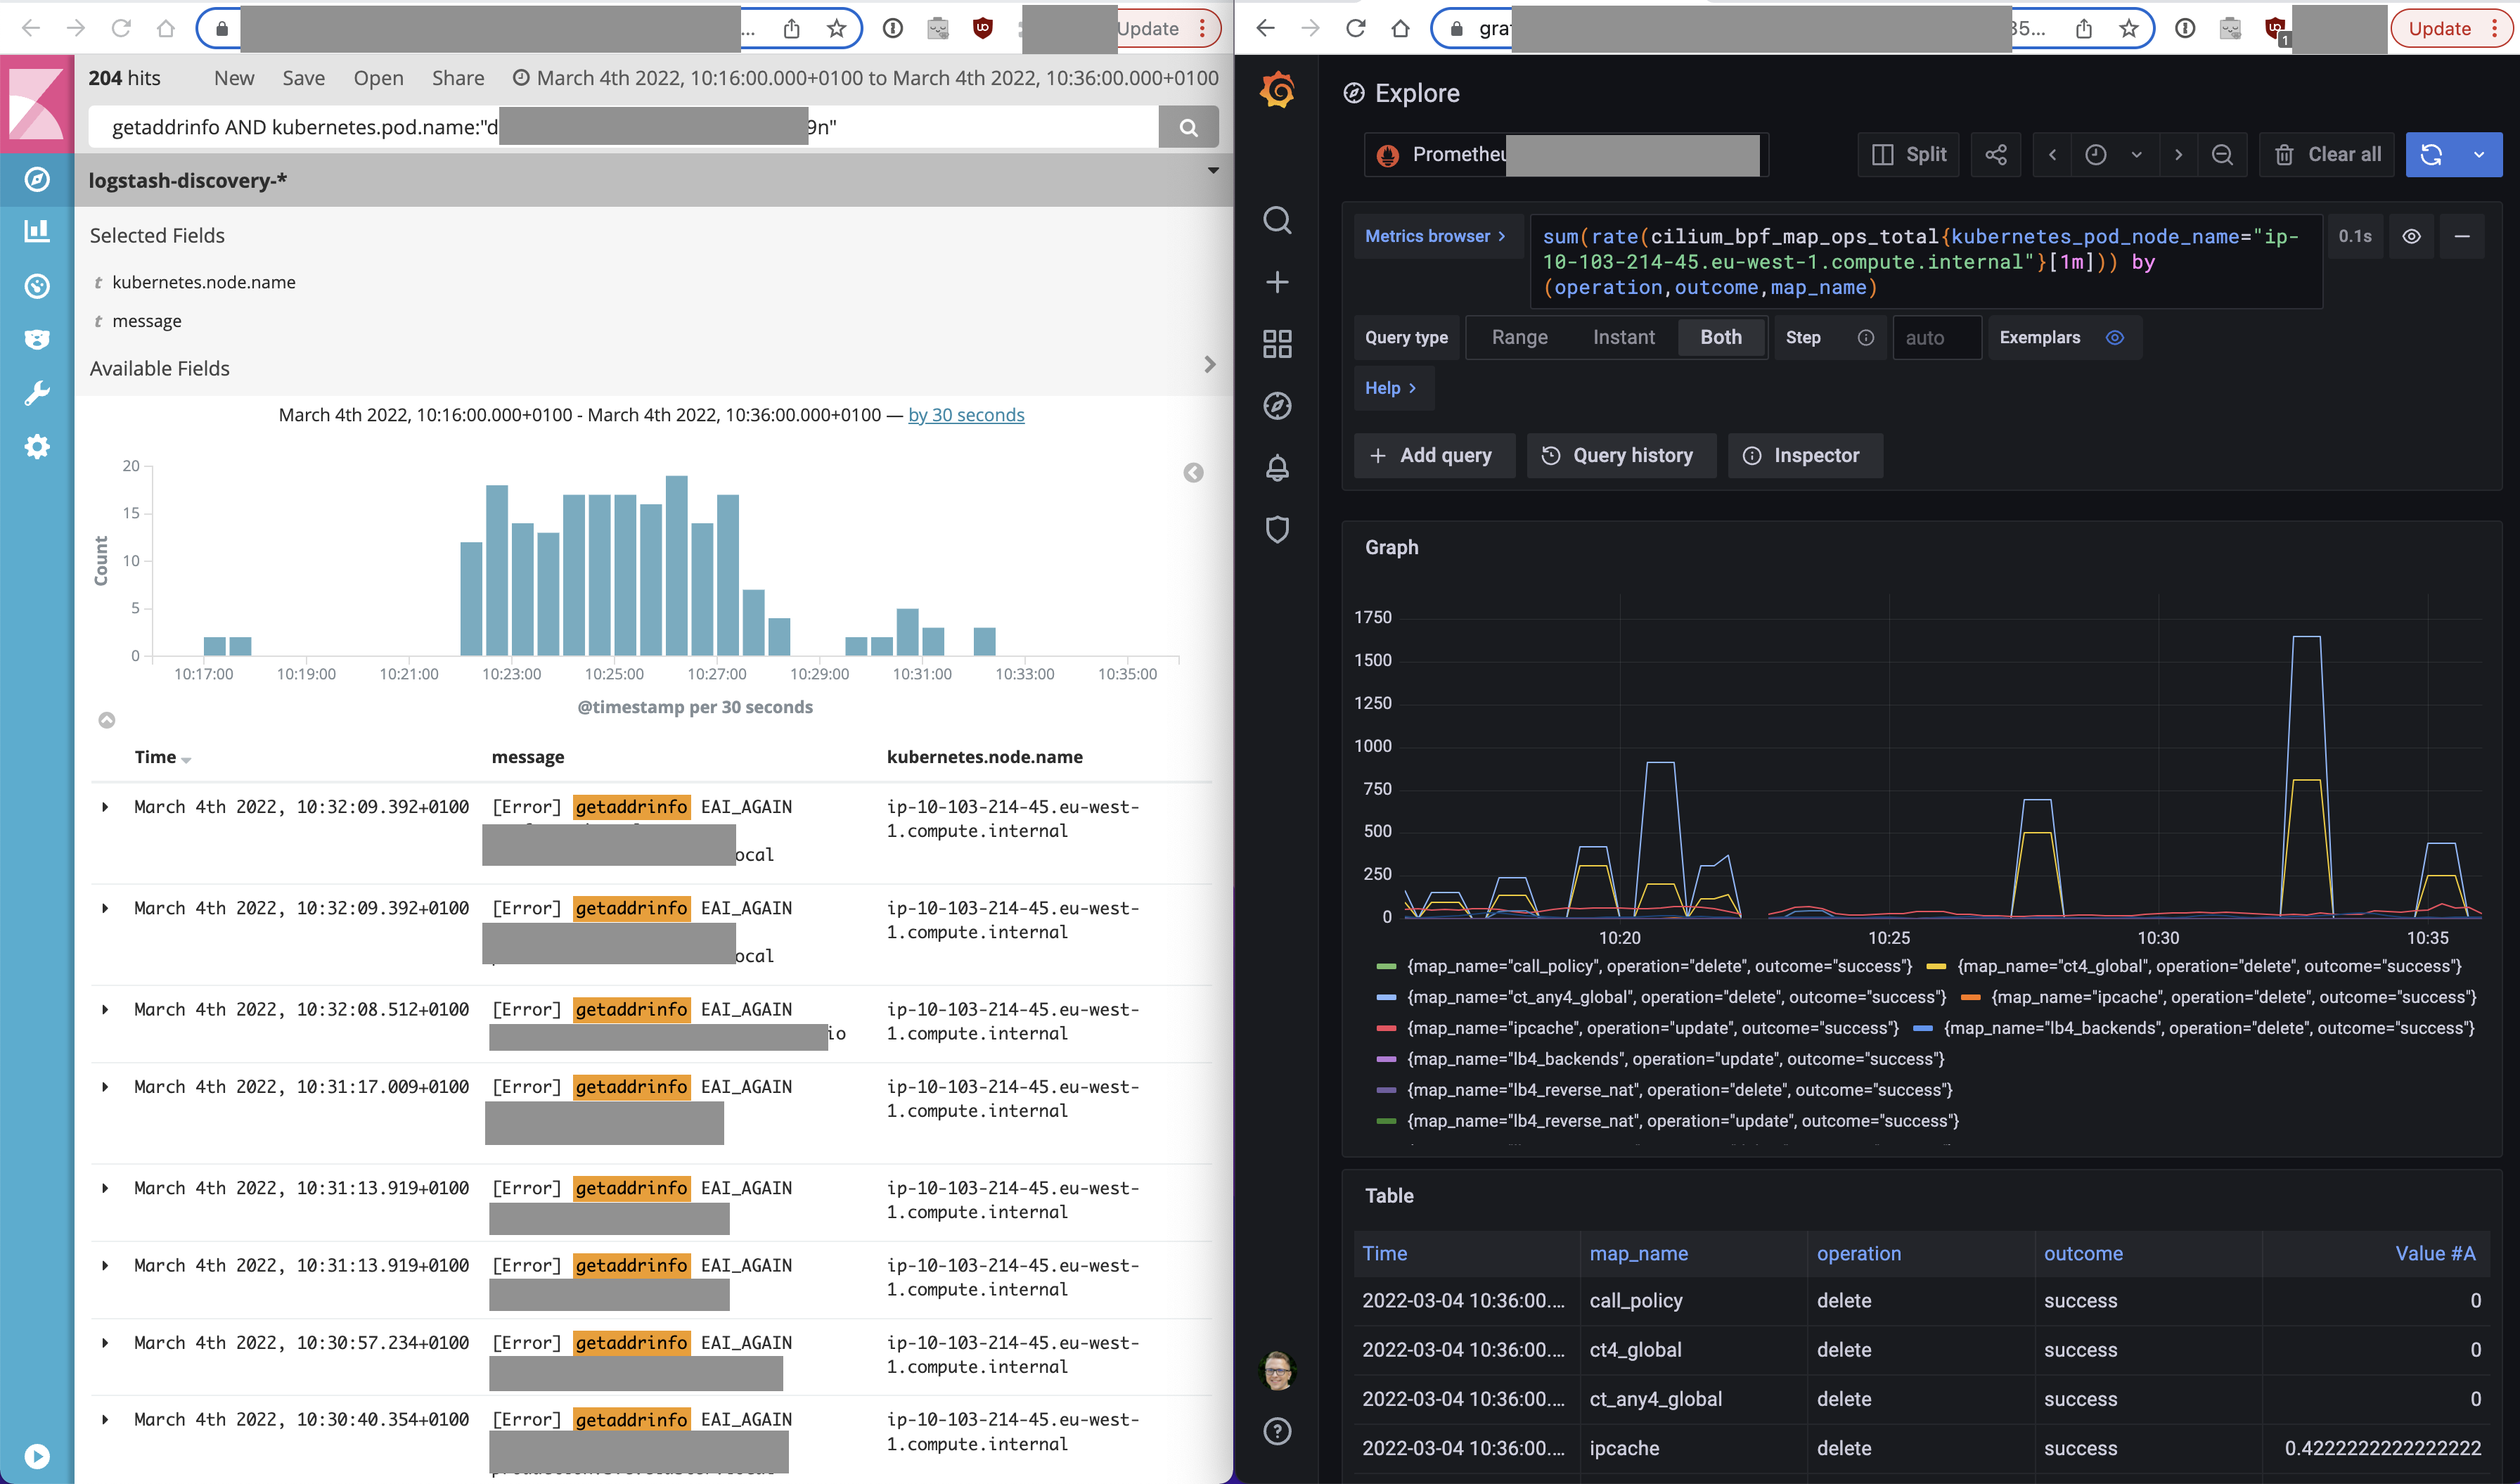Image resolution: width=2520 pixels, height=1484 pixels.
Task: Click Open in Kibana top menu
Action: coord(378,78)
